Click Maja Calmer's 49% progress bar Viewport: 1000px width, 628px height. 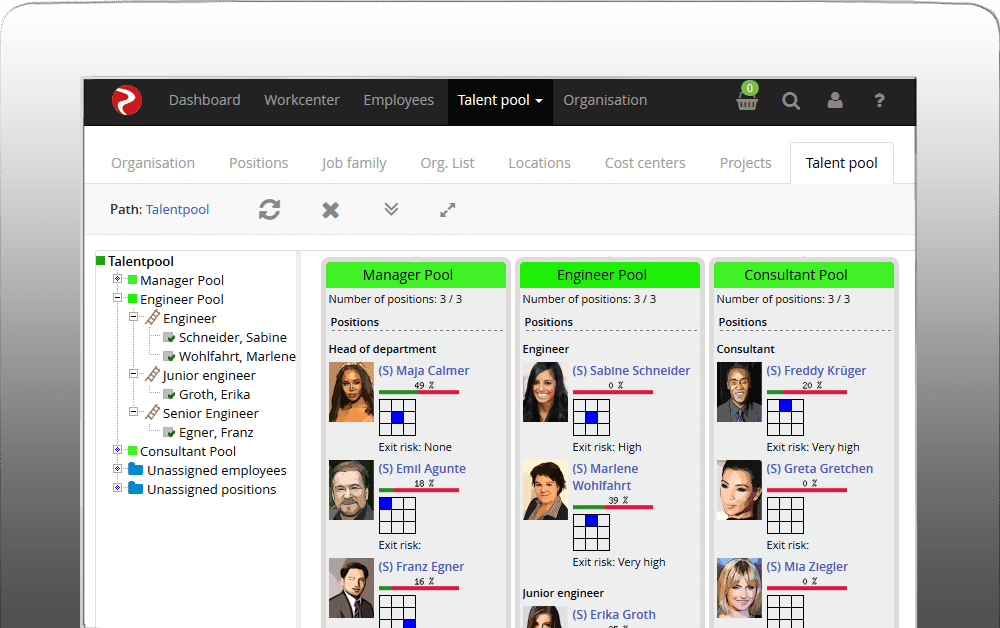[419, 391]
